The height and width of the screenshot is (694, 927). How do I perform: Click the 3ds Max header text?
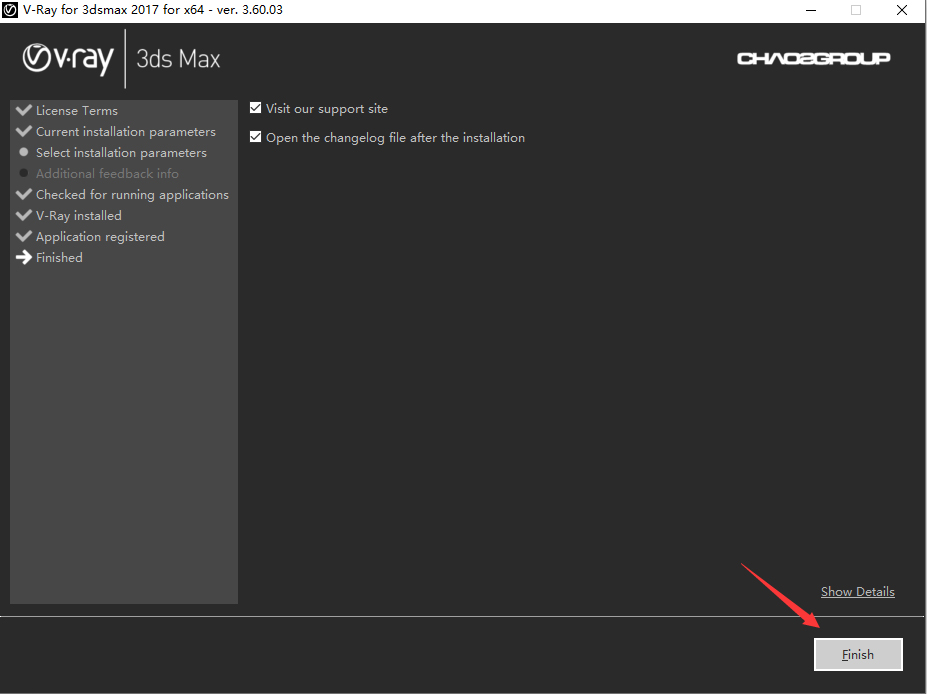178,59
